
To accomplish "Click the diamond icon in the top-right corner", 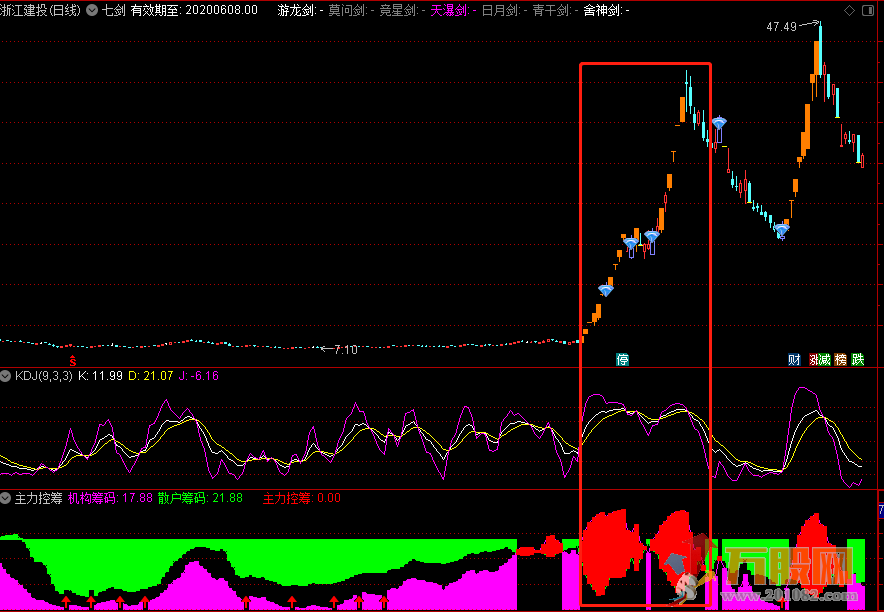I will [x=849, y=11].
